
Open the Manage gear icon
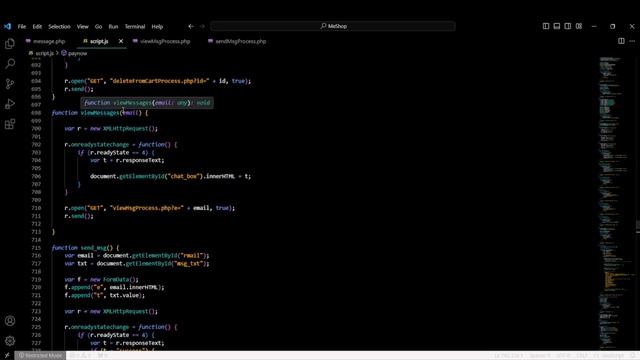pos(10,341)
